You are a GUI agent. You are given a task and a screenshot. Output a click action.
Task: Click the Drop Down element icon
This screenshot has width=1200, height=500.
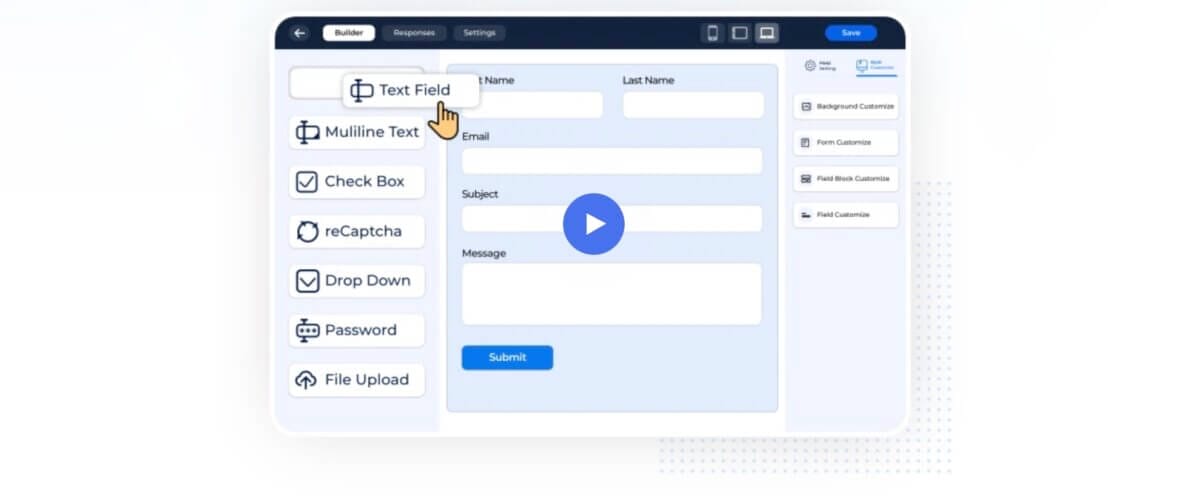click(307, 281)
